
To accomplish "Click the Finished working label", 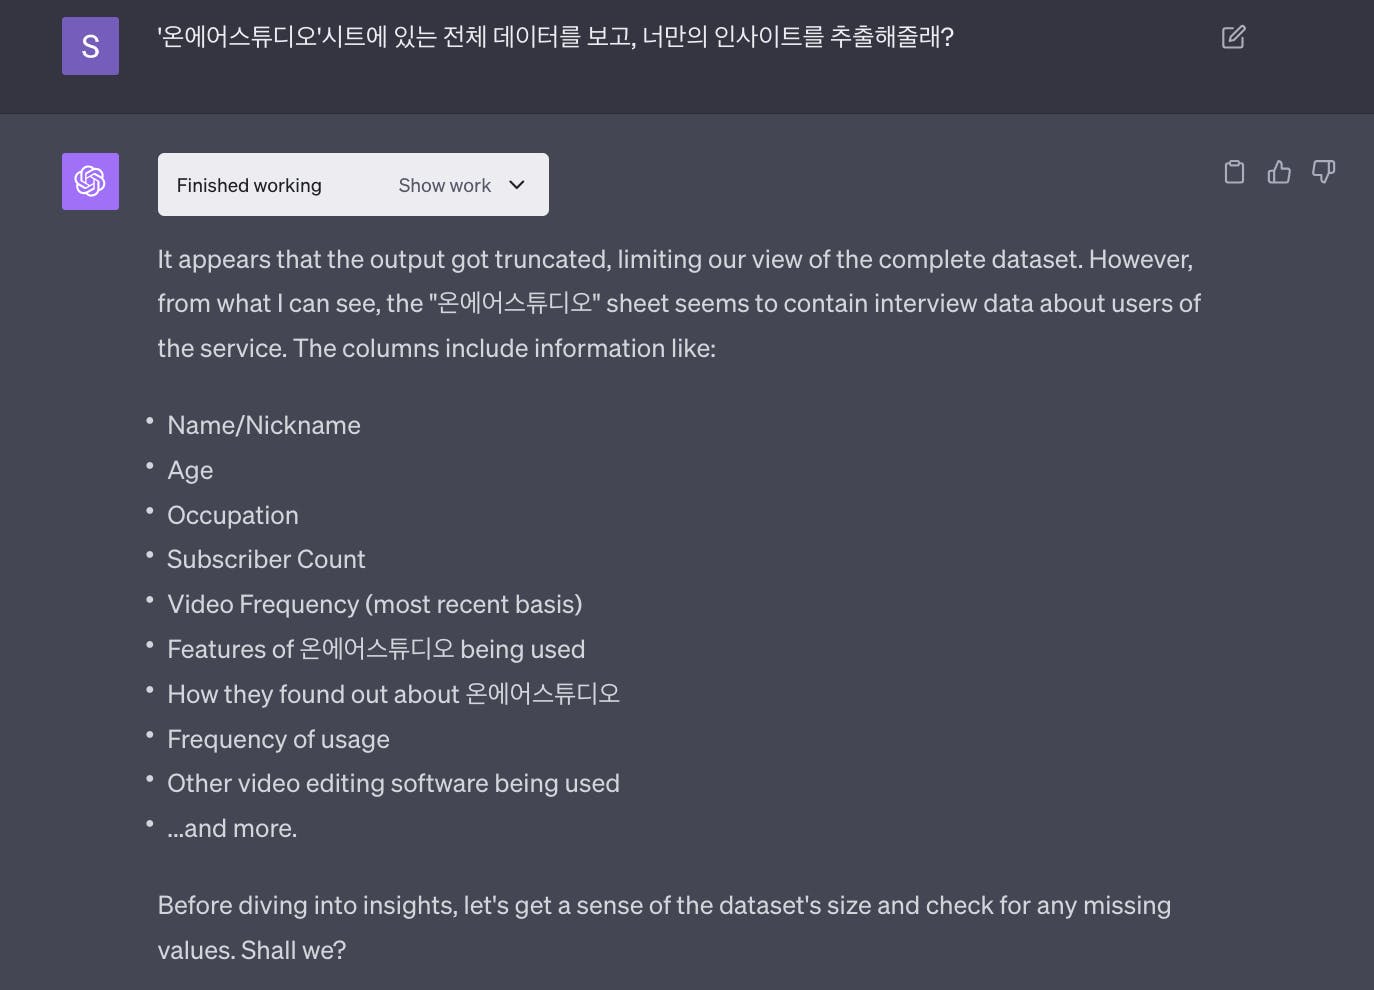I will pyautogui.click(x=249, y=185).
